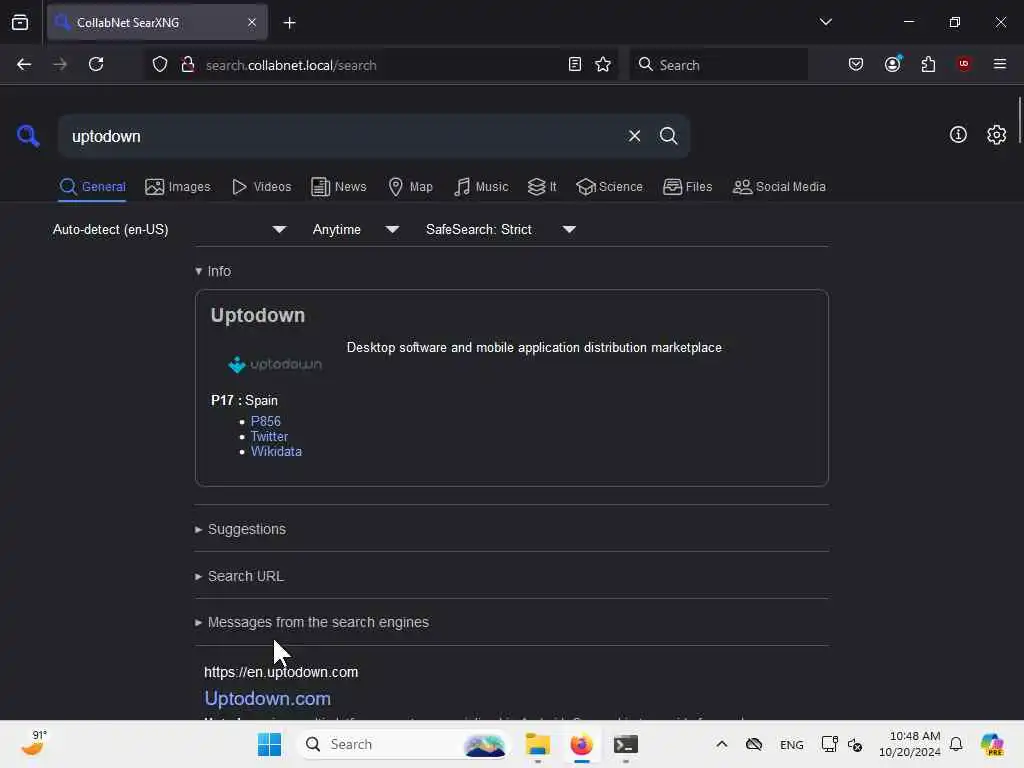Focus the Firefox address bar
Image resolution: width=1024 pixels, height=768 pixels.
tap(382, 65)
